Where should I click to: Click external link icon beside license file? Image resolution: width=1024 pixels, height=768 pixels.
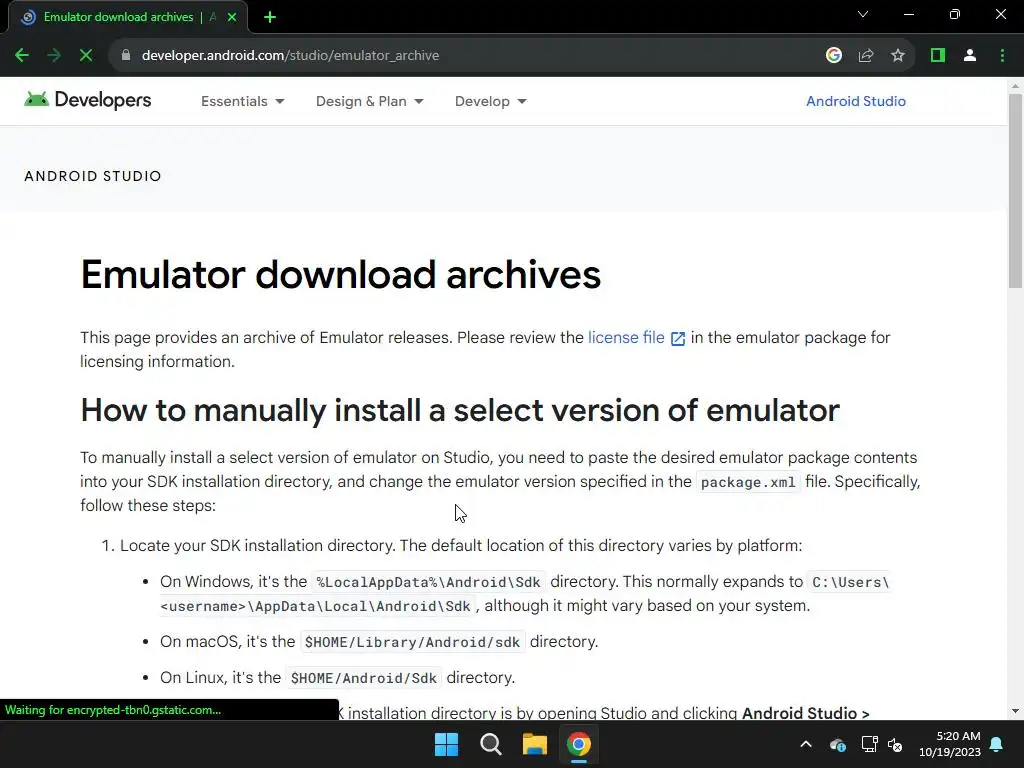coord(678,338)
